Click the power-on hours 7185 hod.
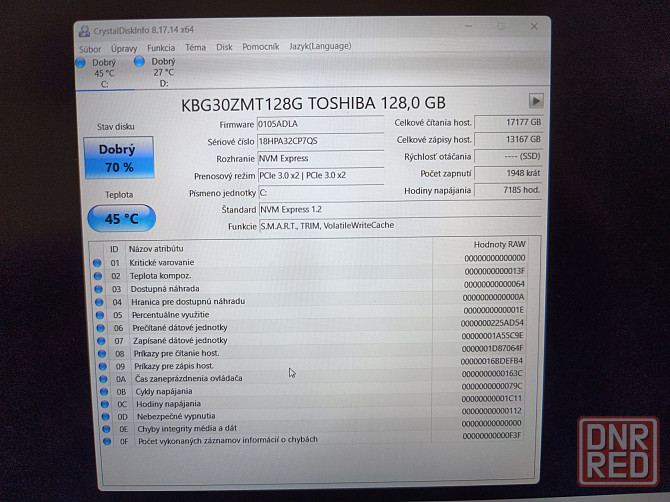 (508, 190)
